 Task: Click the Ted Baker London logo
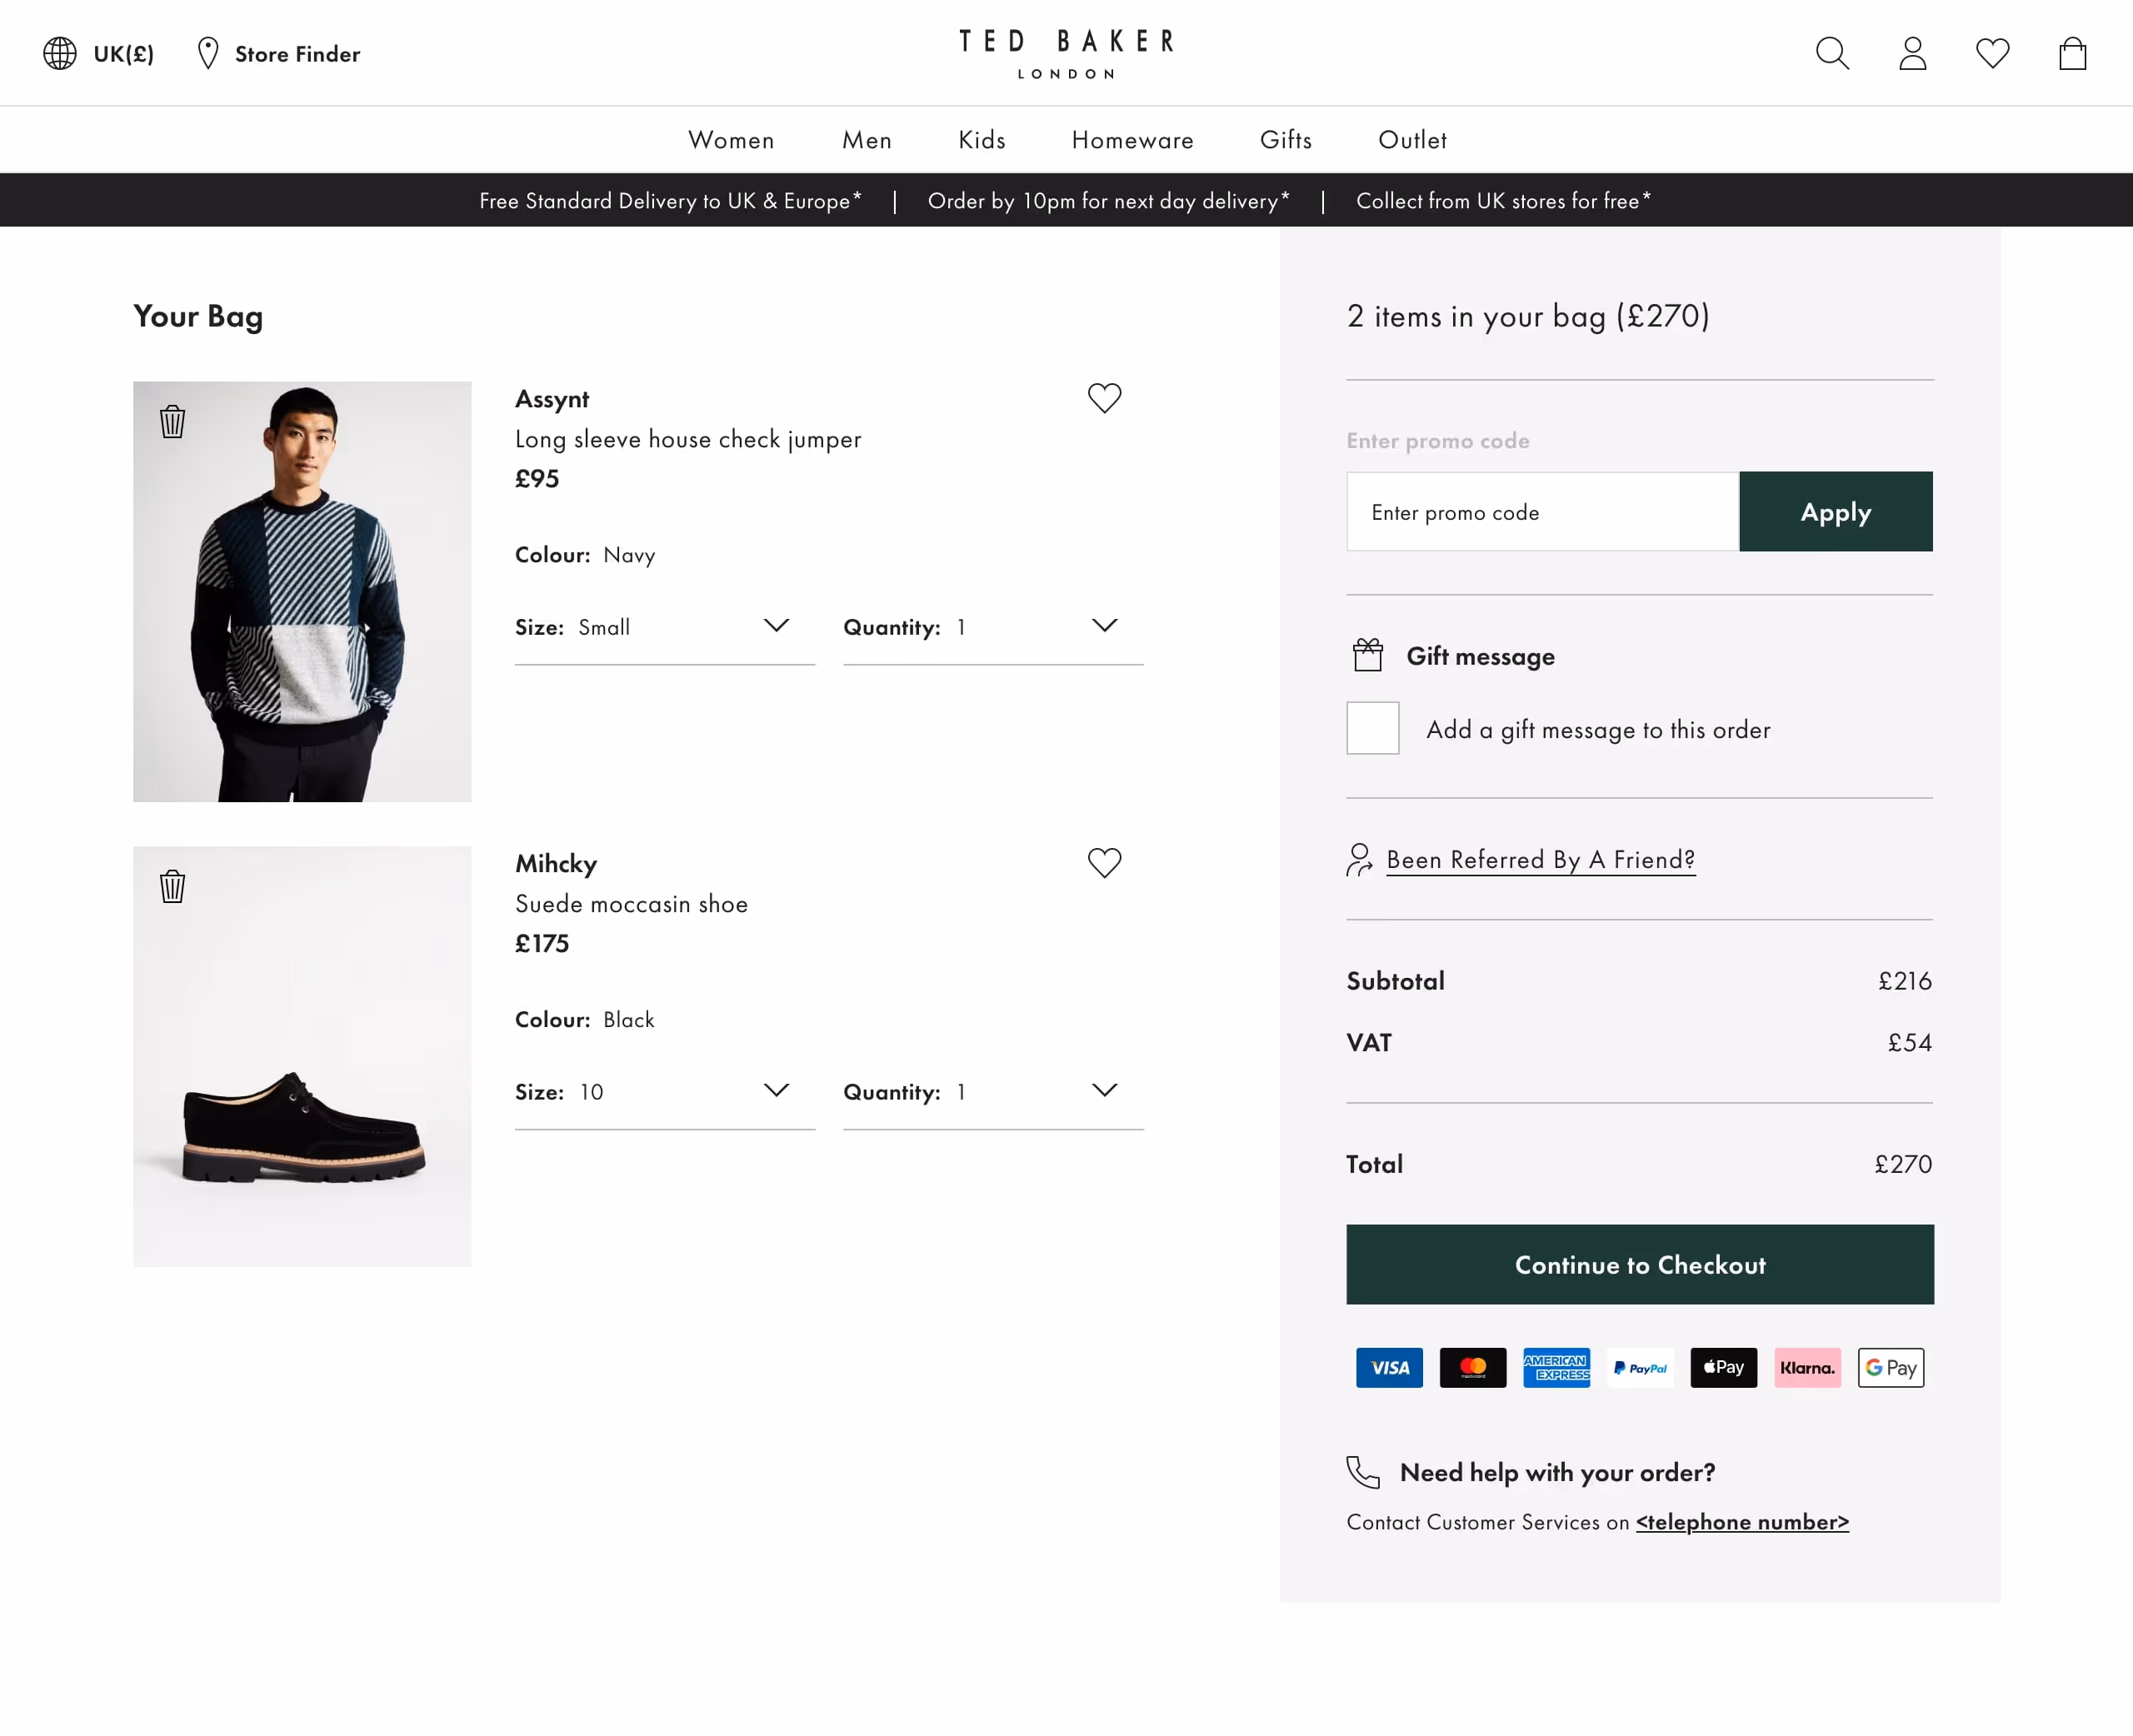pos(1066,53)
